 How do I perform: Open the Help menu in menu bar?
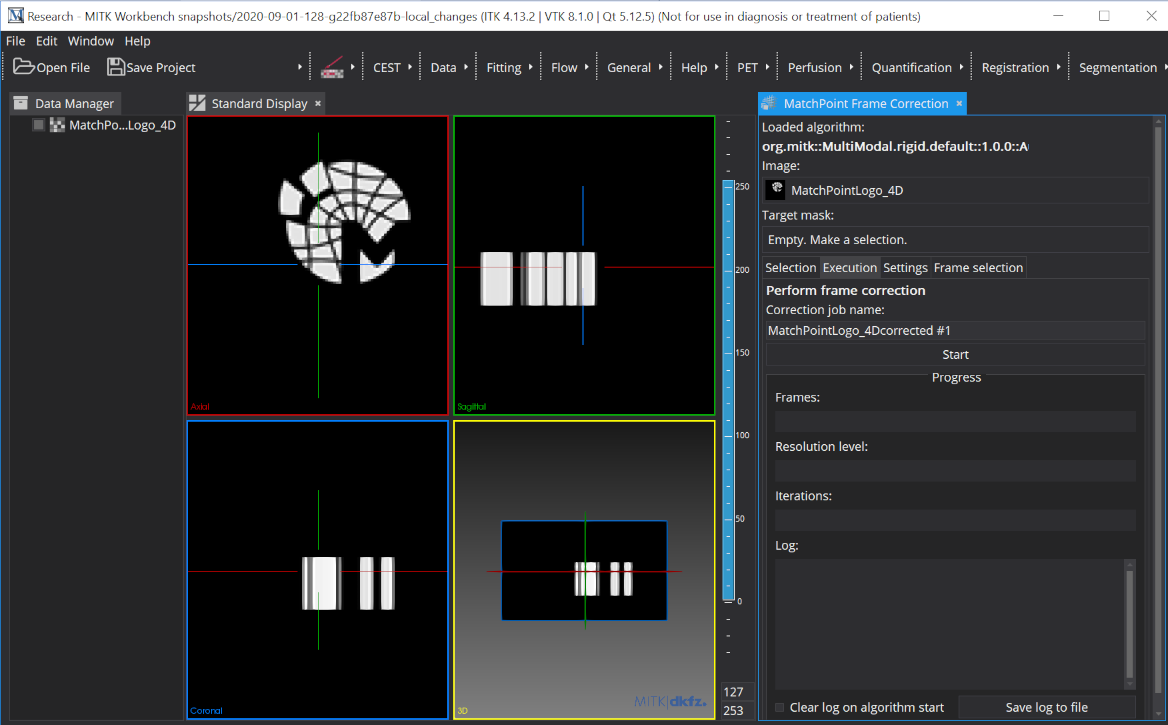(137, 41)
